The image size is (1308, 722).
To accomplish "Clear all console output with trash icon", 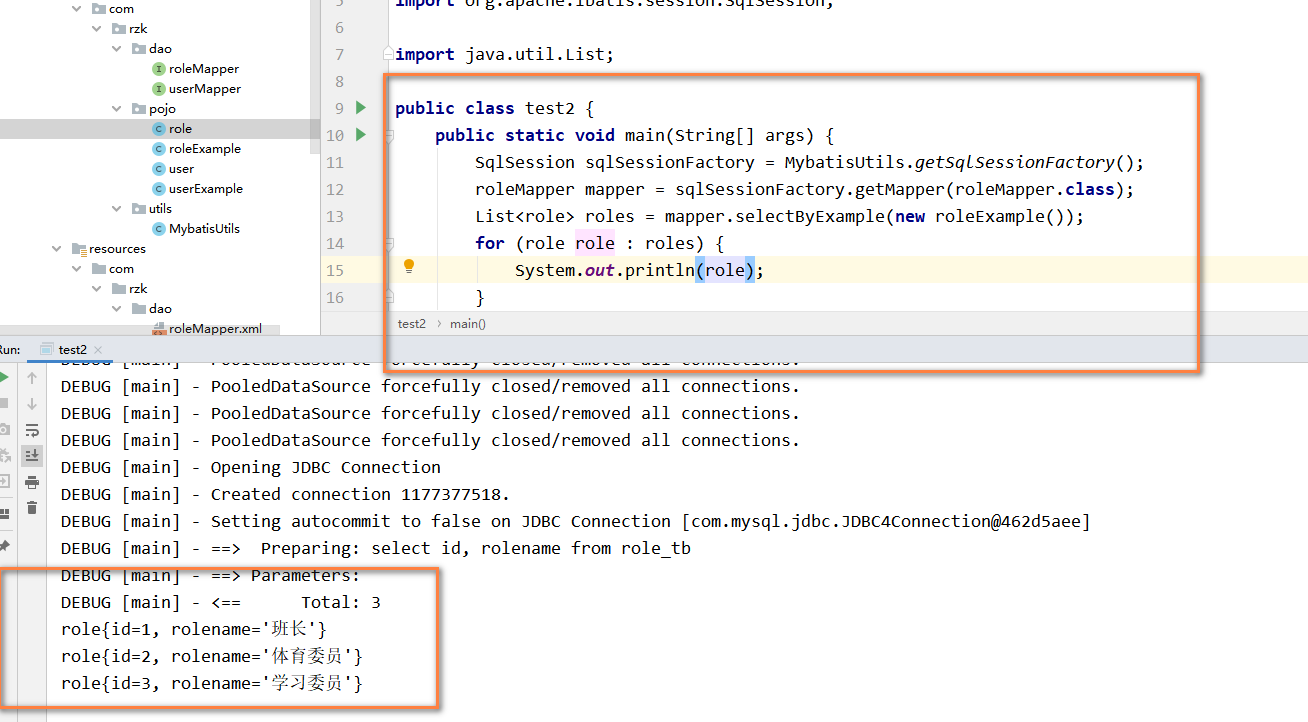I will (32, 508).
